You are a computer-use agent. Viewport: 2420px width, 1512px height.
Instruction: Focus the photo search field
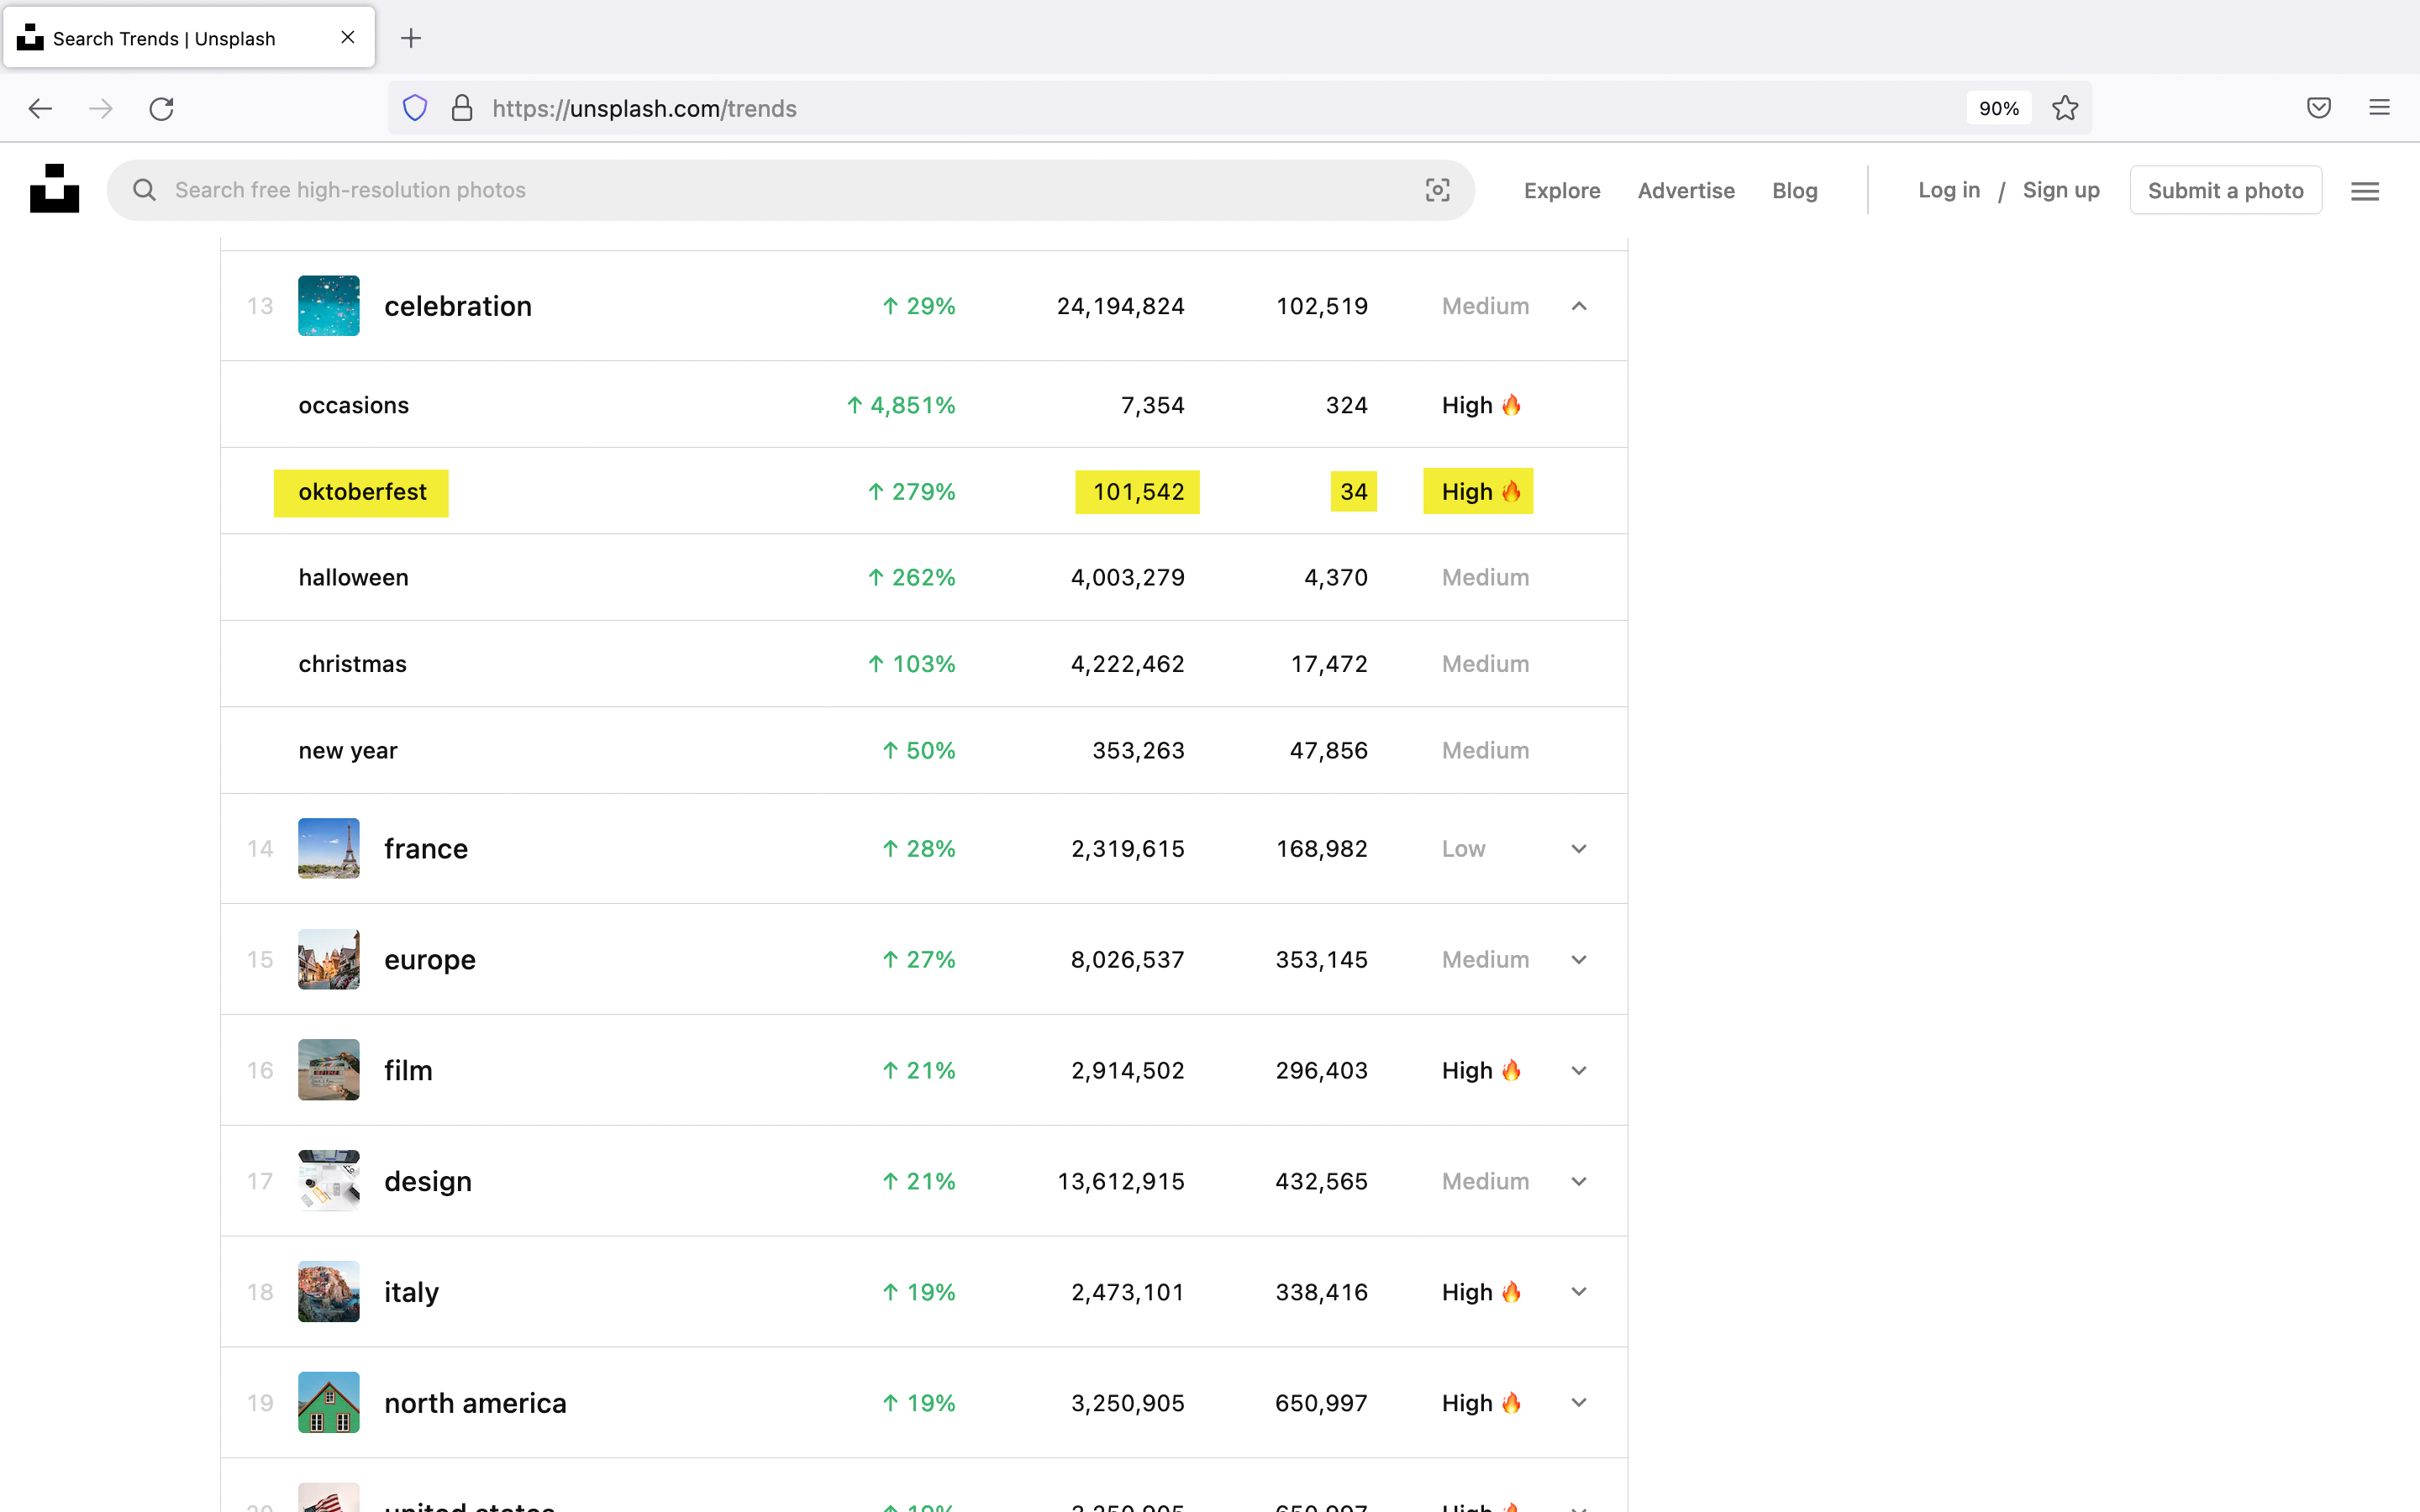coord(790,190)
